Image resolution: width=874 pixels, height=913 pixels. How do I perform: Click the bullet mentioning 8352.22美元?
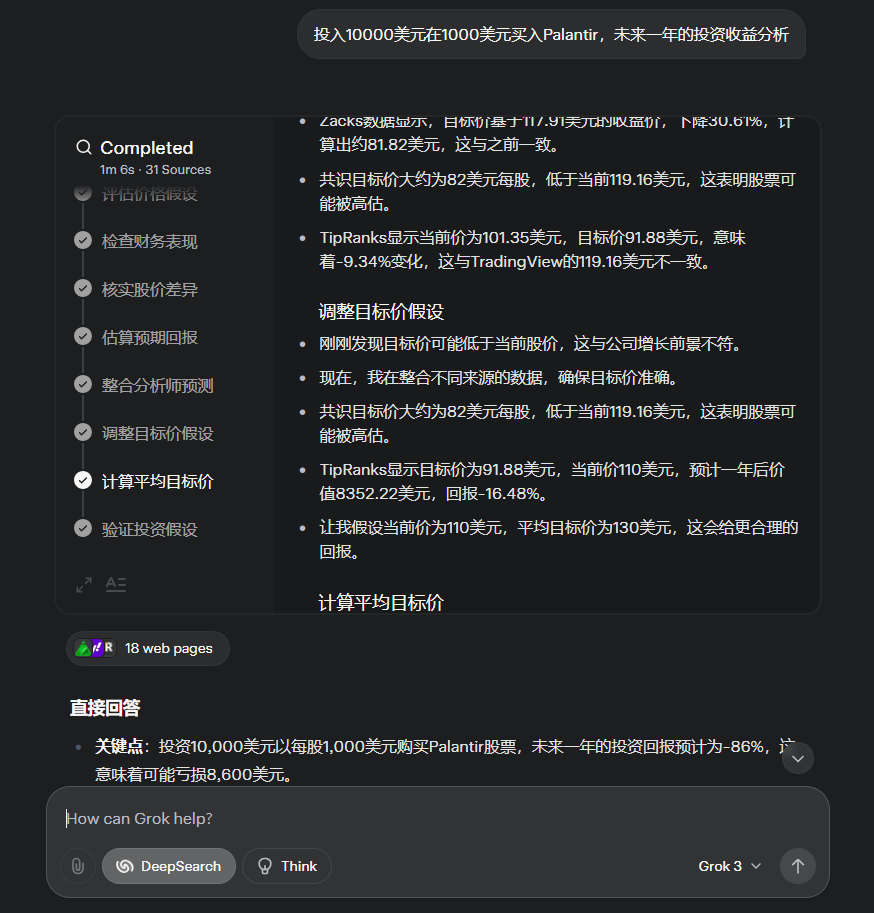[x=551, y=482]
